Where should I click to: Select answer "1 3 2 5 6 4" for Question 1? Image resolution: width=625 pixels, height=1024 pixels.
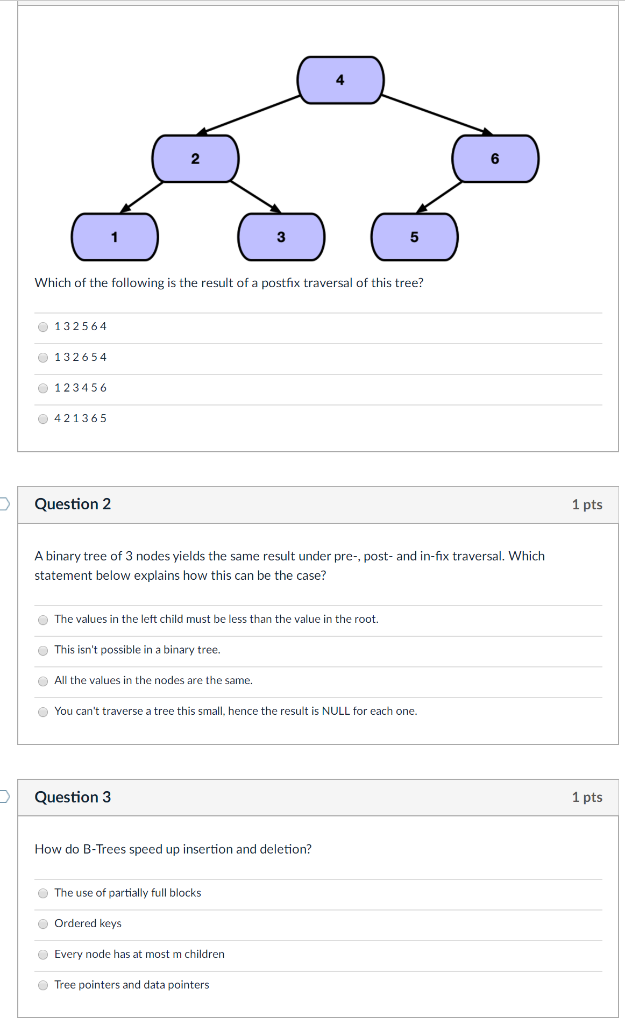[x=43, y=326]
